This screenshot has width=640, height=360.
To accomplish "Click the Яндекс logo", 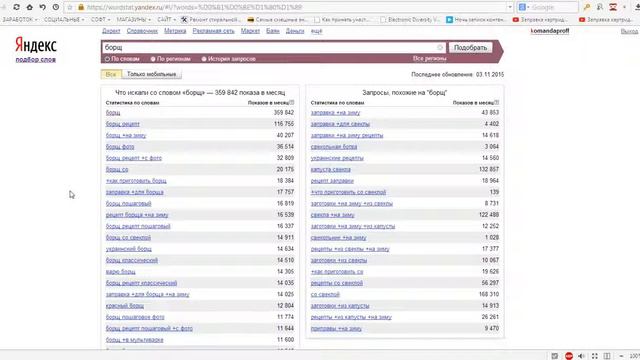I will click(36, 45).
